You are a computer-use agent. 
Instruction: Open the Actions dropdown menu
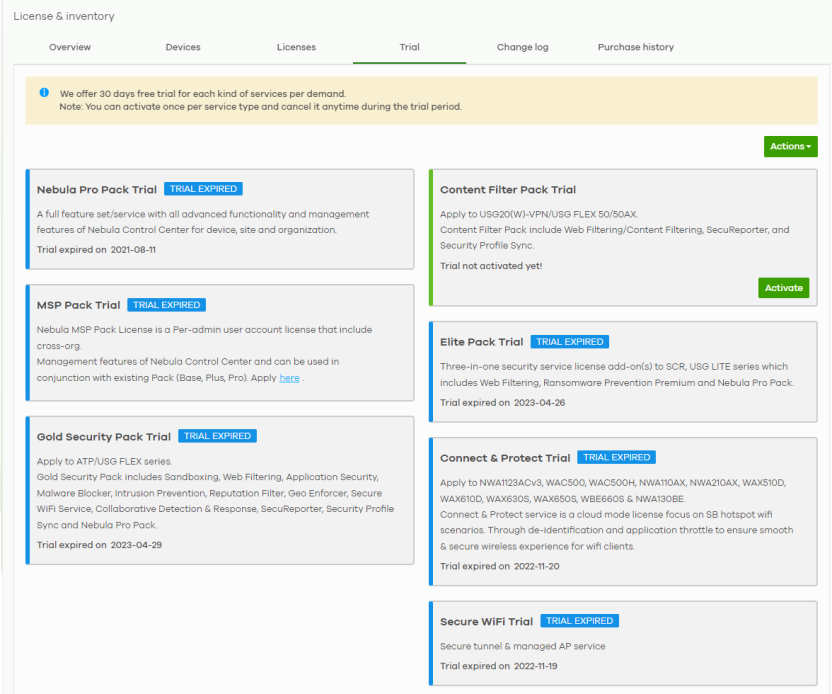click(x=790, y=146)
